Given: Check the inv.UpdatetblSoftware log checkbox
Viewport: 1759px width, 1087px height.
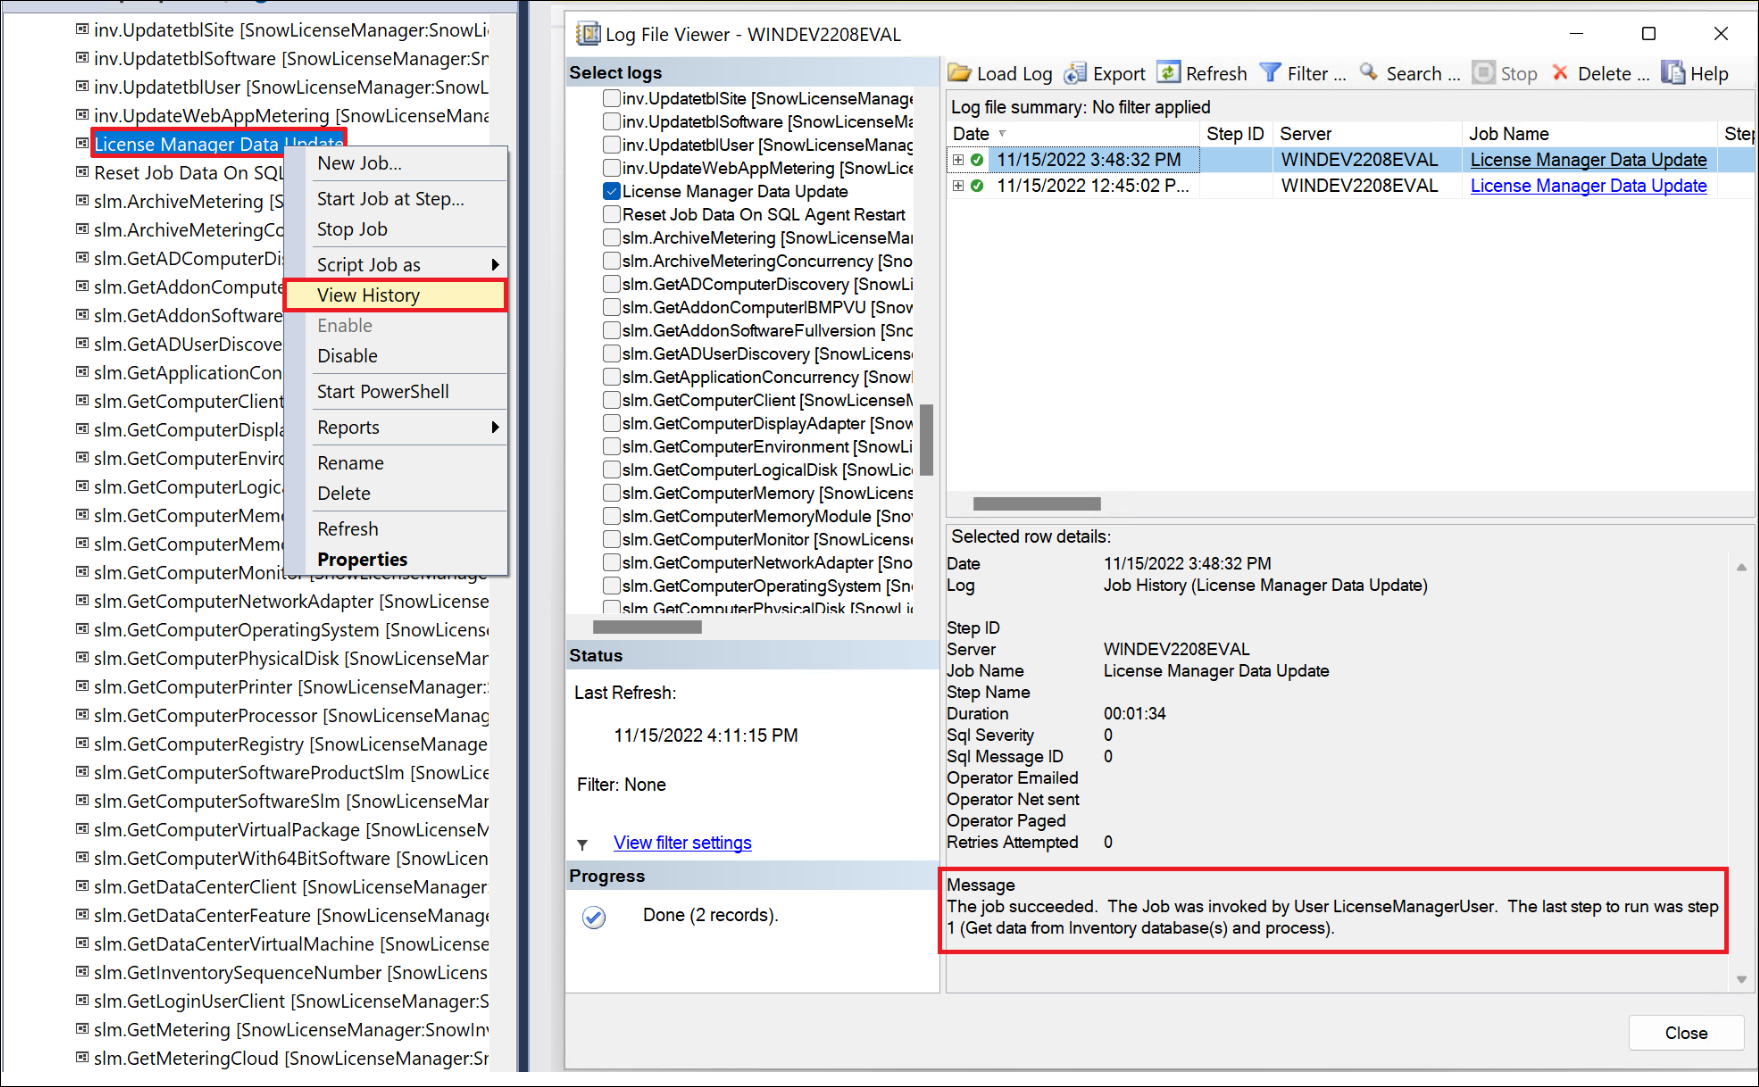Looking at the screenshot, I should click(612, 121).
